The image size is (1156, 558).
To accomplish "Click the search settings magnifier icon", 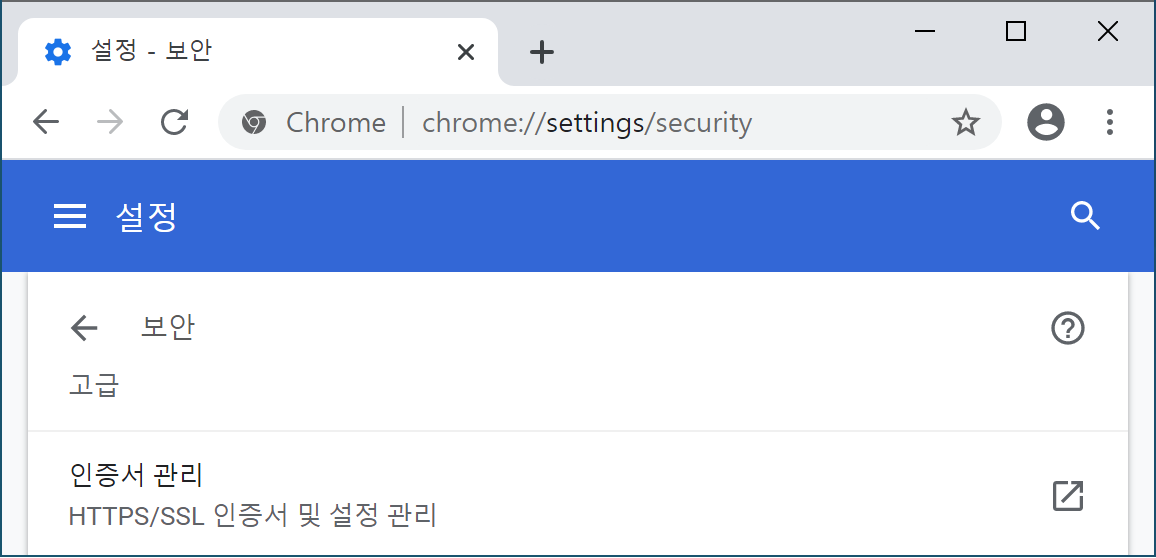I will (1085, 216).
